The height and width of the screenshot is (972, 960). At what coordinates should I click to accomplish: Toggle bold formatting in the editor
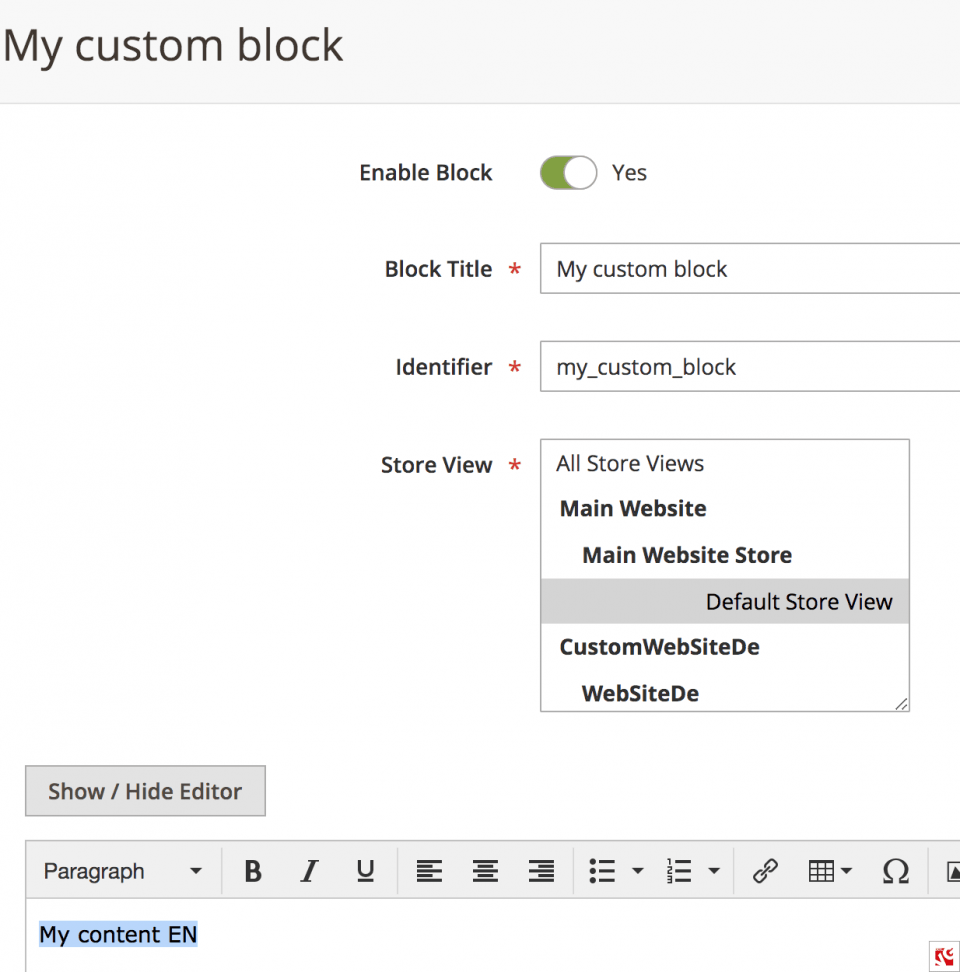[252, 871]
